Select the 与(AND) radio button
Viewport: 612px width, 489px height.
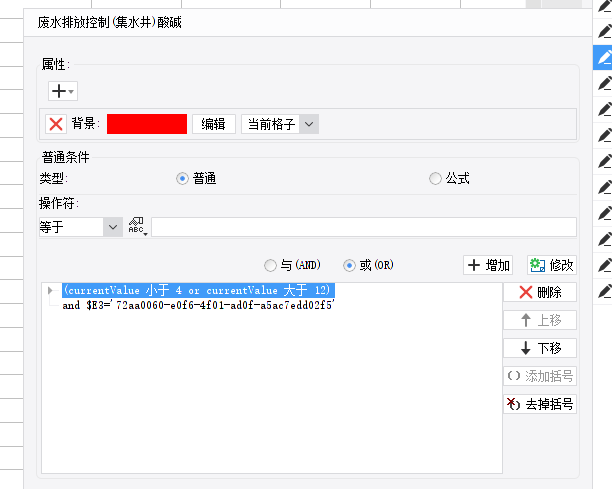click(270, 266)
